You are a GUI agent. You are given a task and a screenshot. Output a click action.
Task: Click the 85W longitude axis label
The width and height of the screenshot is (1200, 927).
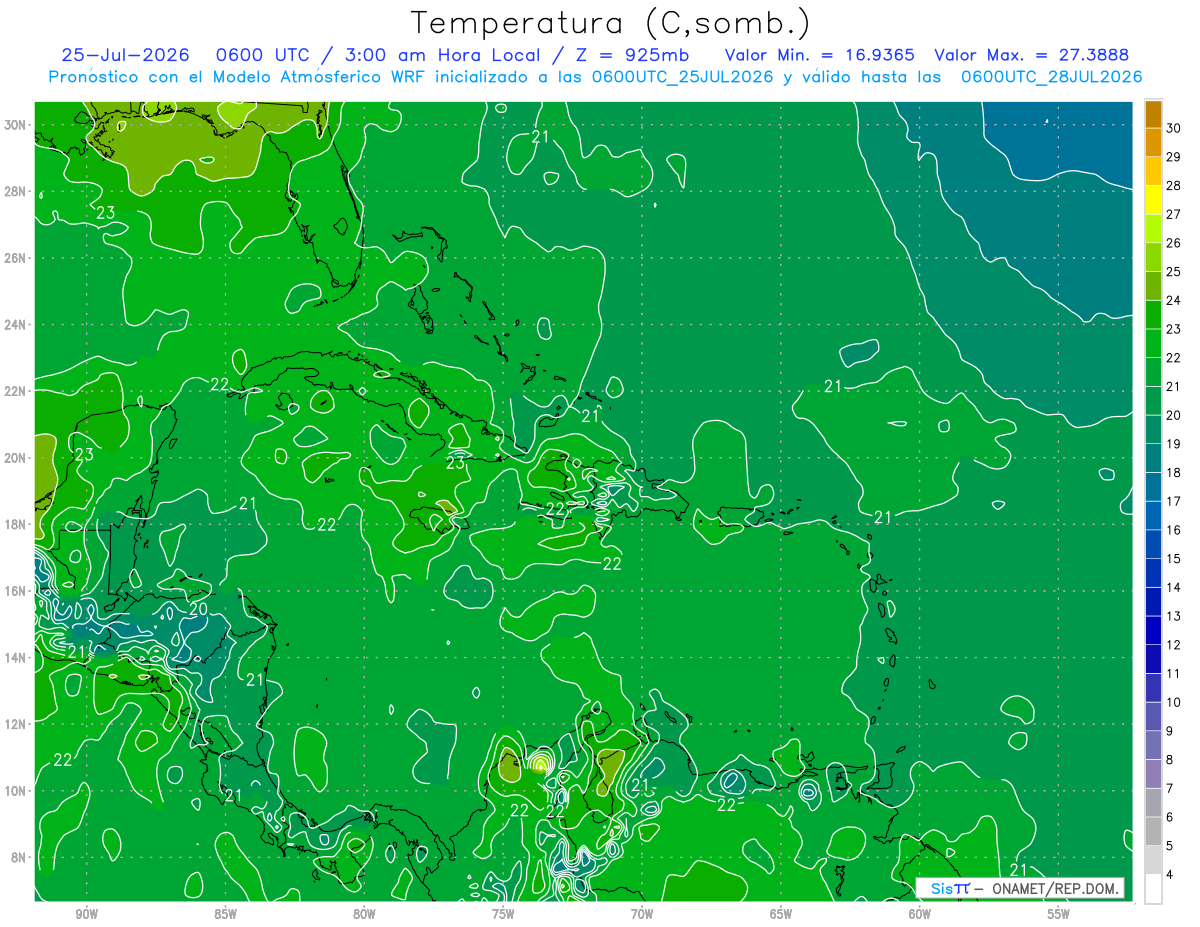pos(225,914)
